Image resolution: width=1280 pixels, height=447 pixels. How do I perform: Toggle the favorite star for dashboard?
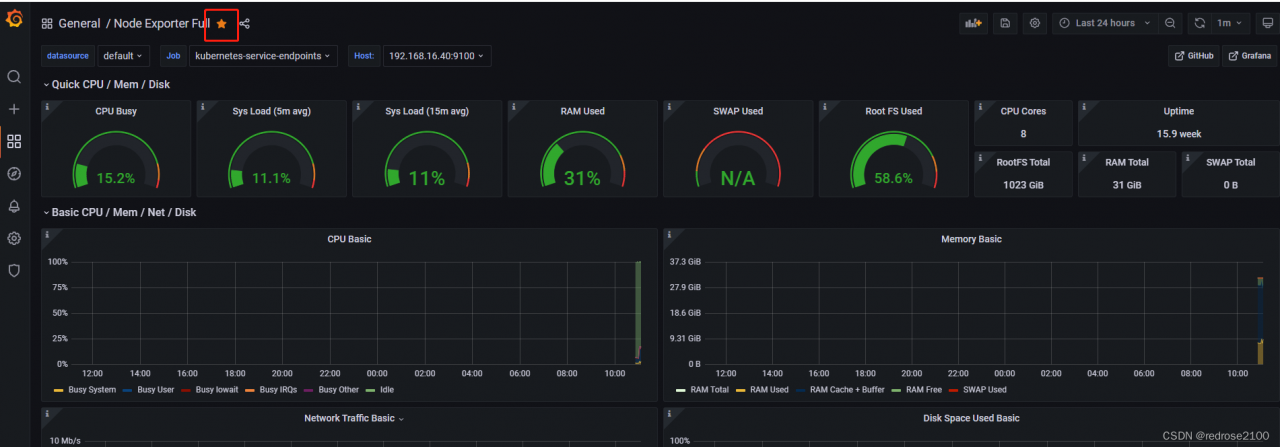pyautogui.click(x=221, y=23)
